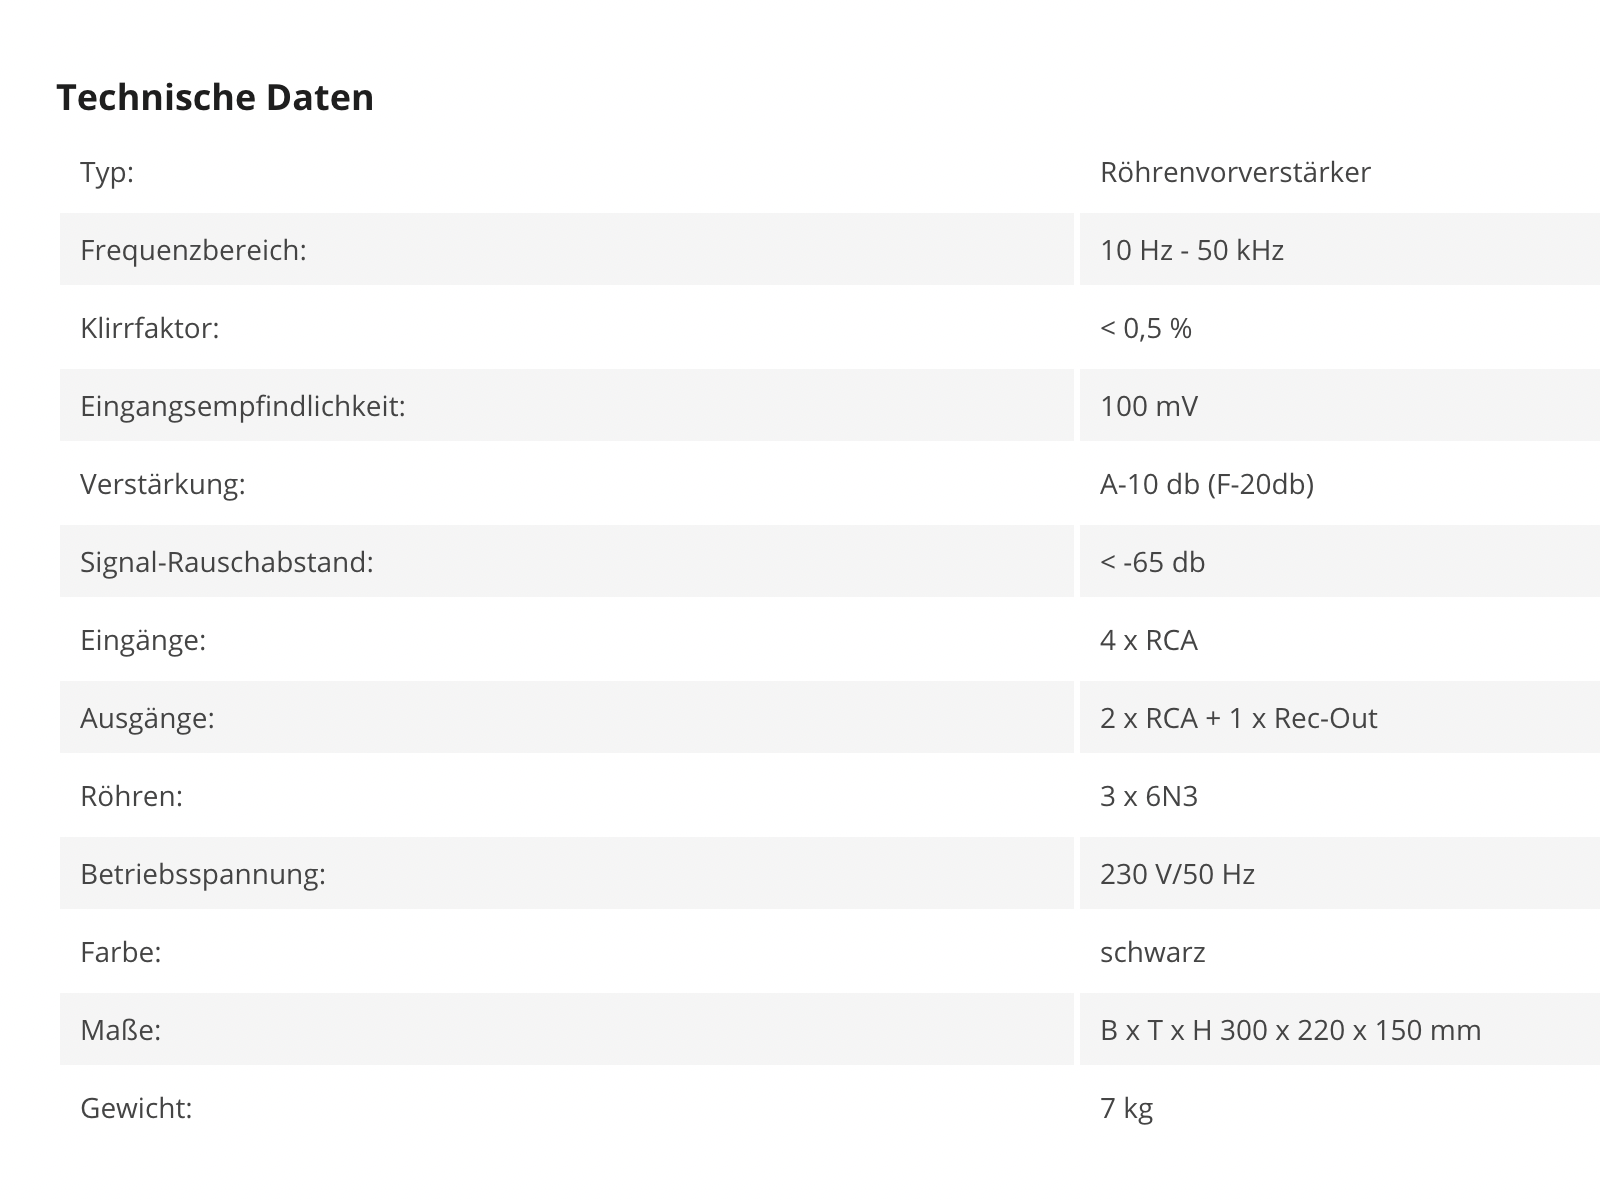The width and height of the screenshot is (1600, 1200).
Task: Click the Verstärkung row label
Action: coord(163,484)
